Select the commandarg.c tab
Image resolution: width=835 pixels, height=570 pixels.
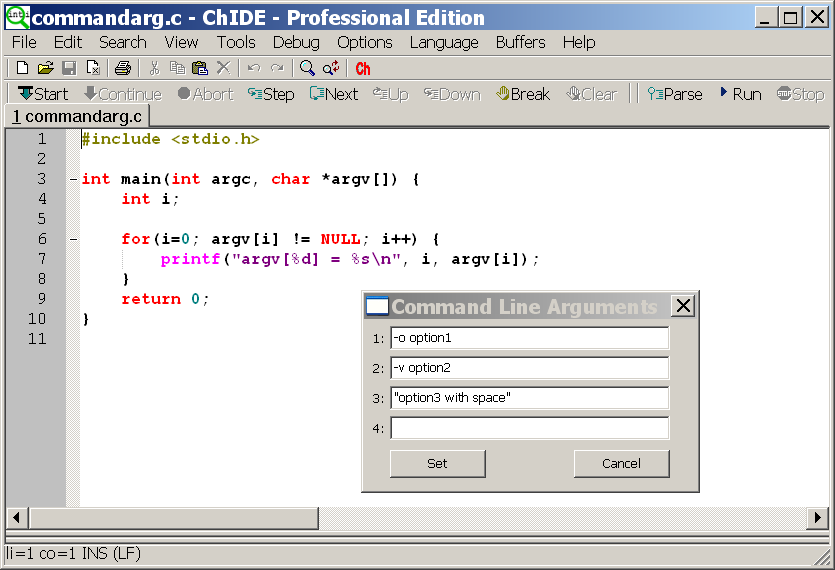[x=77, y=116]
